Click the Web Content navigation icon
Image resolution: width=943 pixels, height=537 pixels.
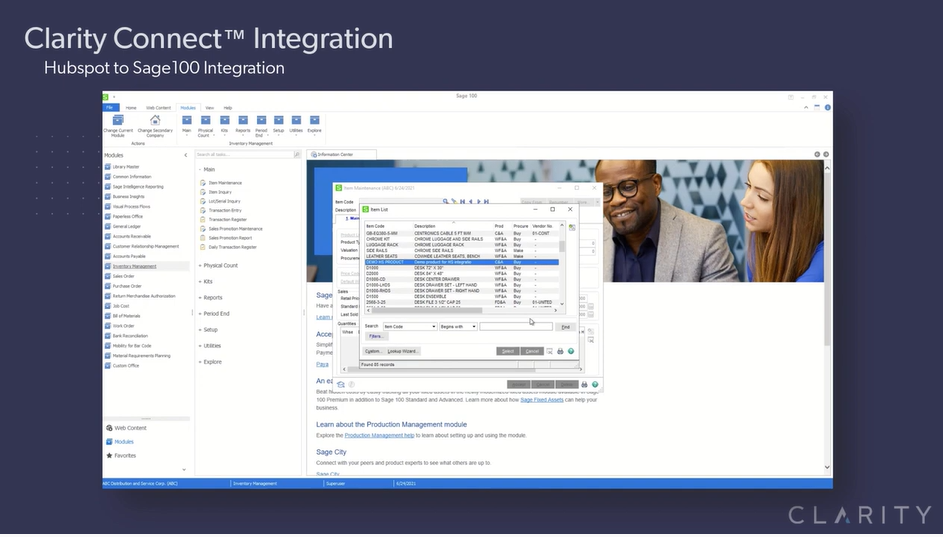(109, 428)
